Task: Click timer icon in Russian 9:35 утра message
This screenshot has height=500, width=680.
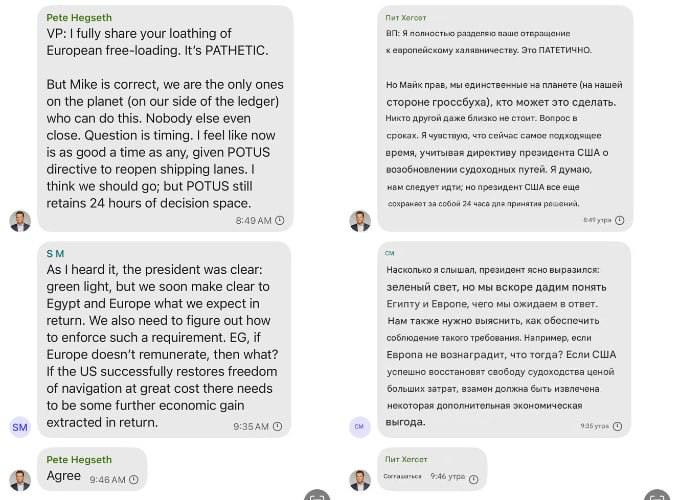Action: (618, 426)
